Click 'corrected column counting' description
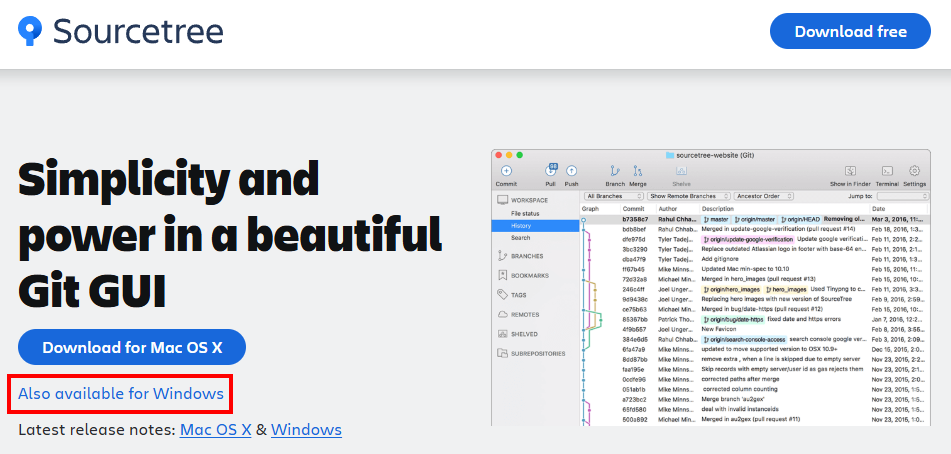 tap(740, 389)
